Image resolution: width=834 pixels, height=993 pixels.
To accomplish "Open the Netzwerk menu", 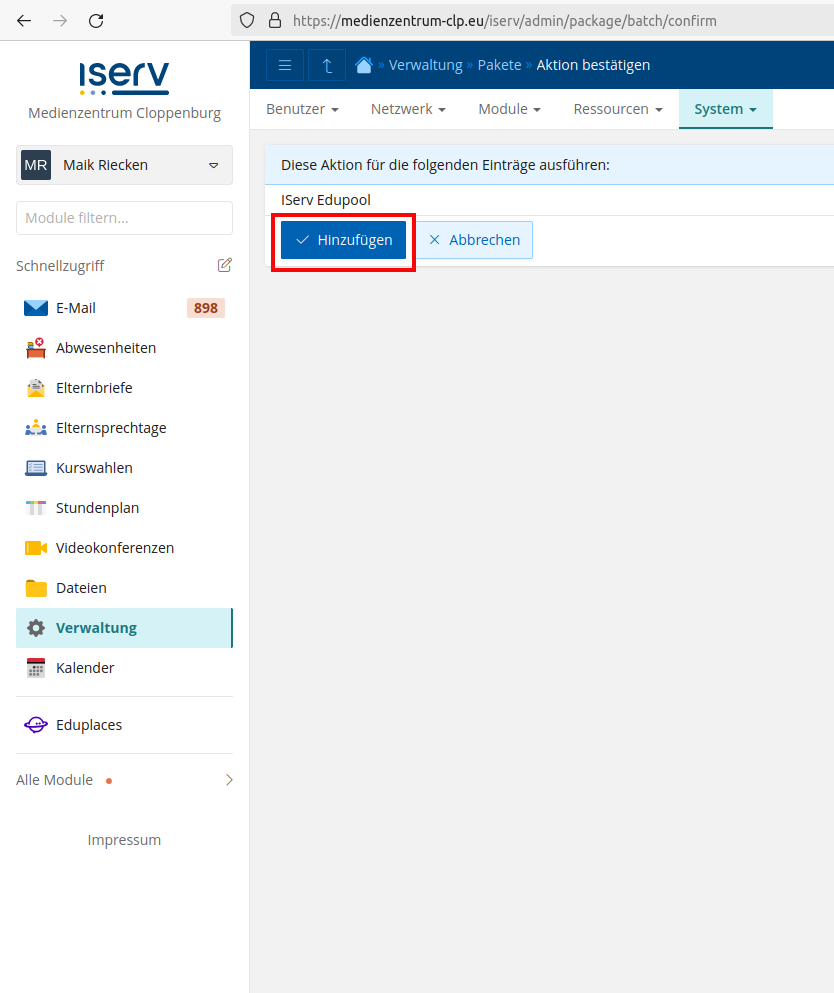I will 408,109.
